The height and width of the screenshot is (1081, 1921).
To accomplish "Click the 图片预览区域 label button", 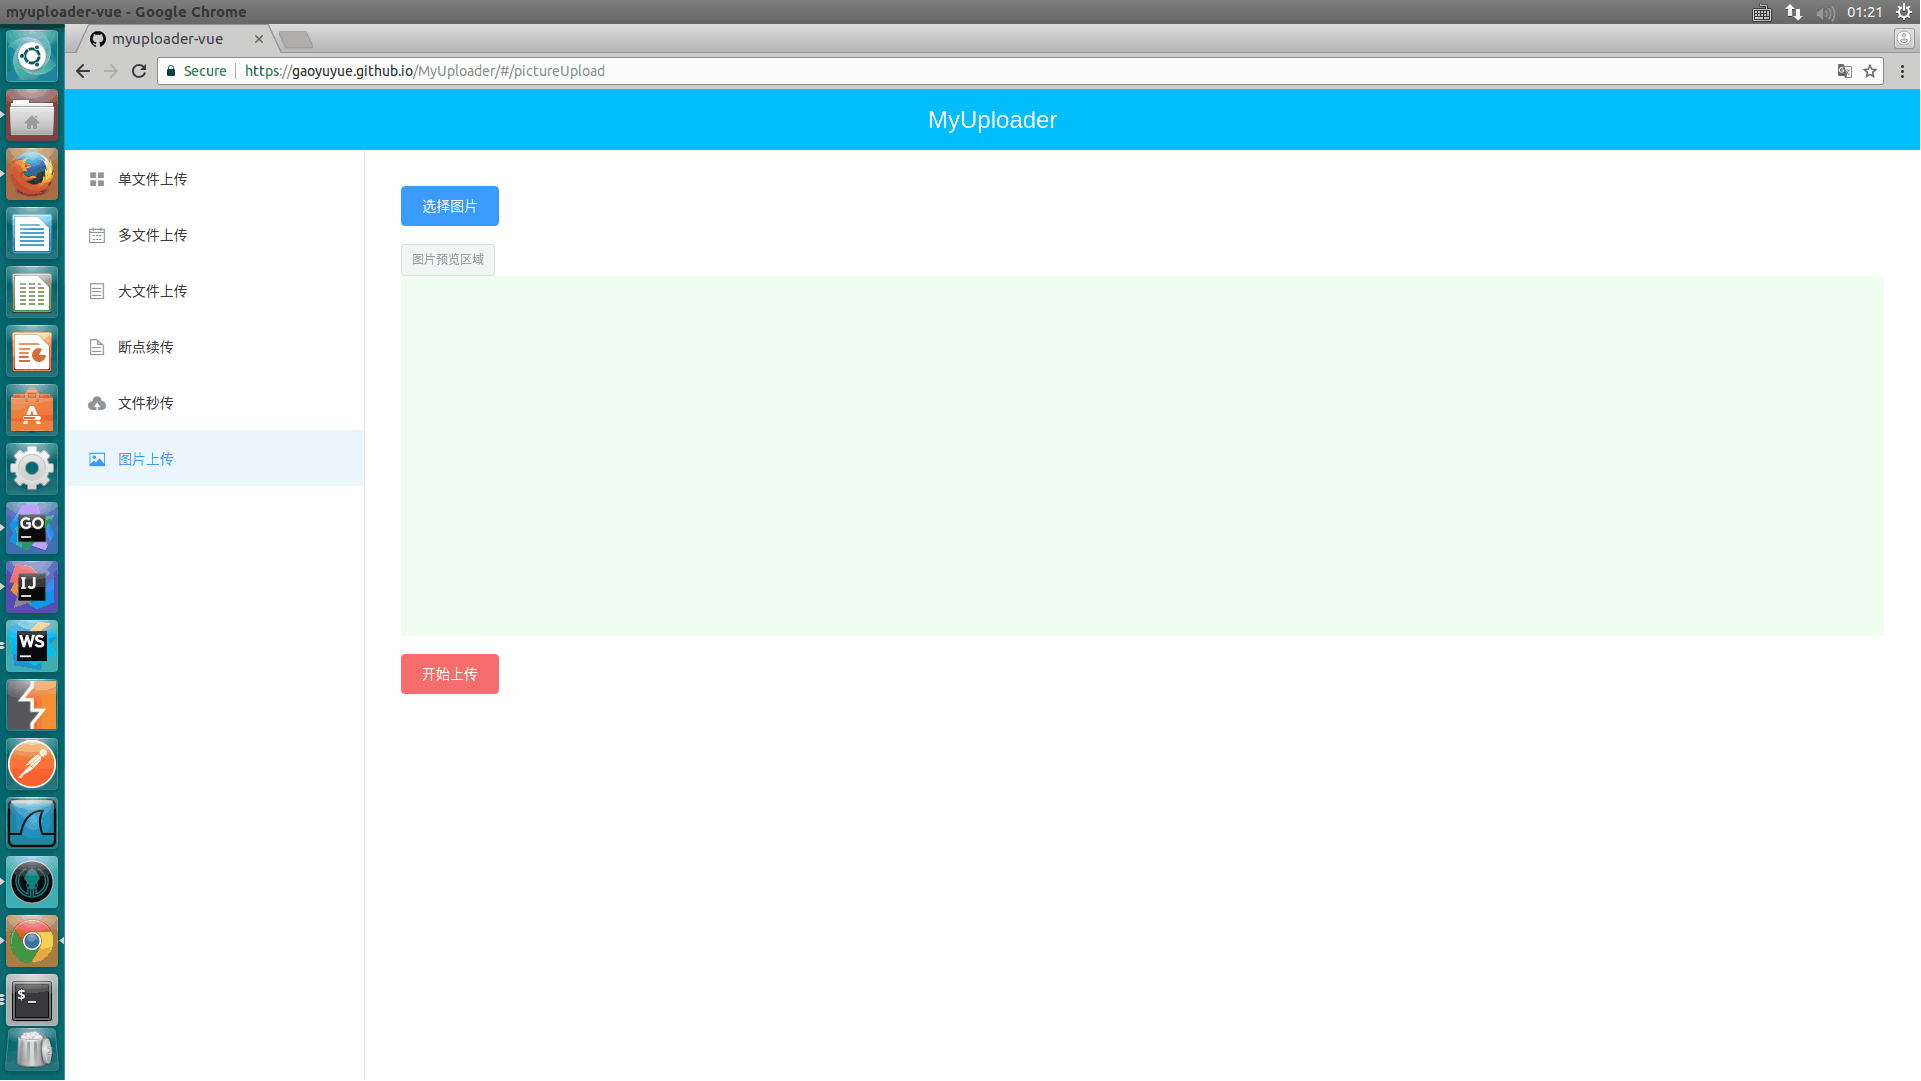I will 447,260.
